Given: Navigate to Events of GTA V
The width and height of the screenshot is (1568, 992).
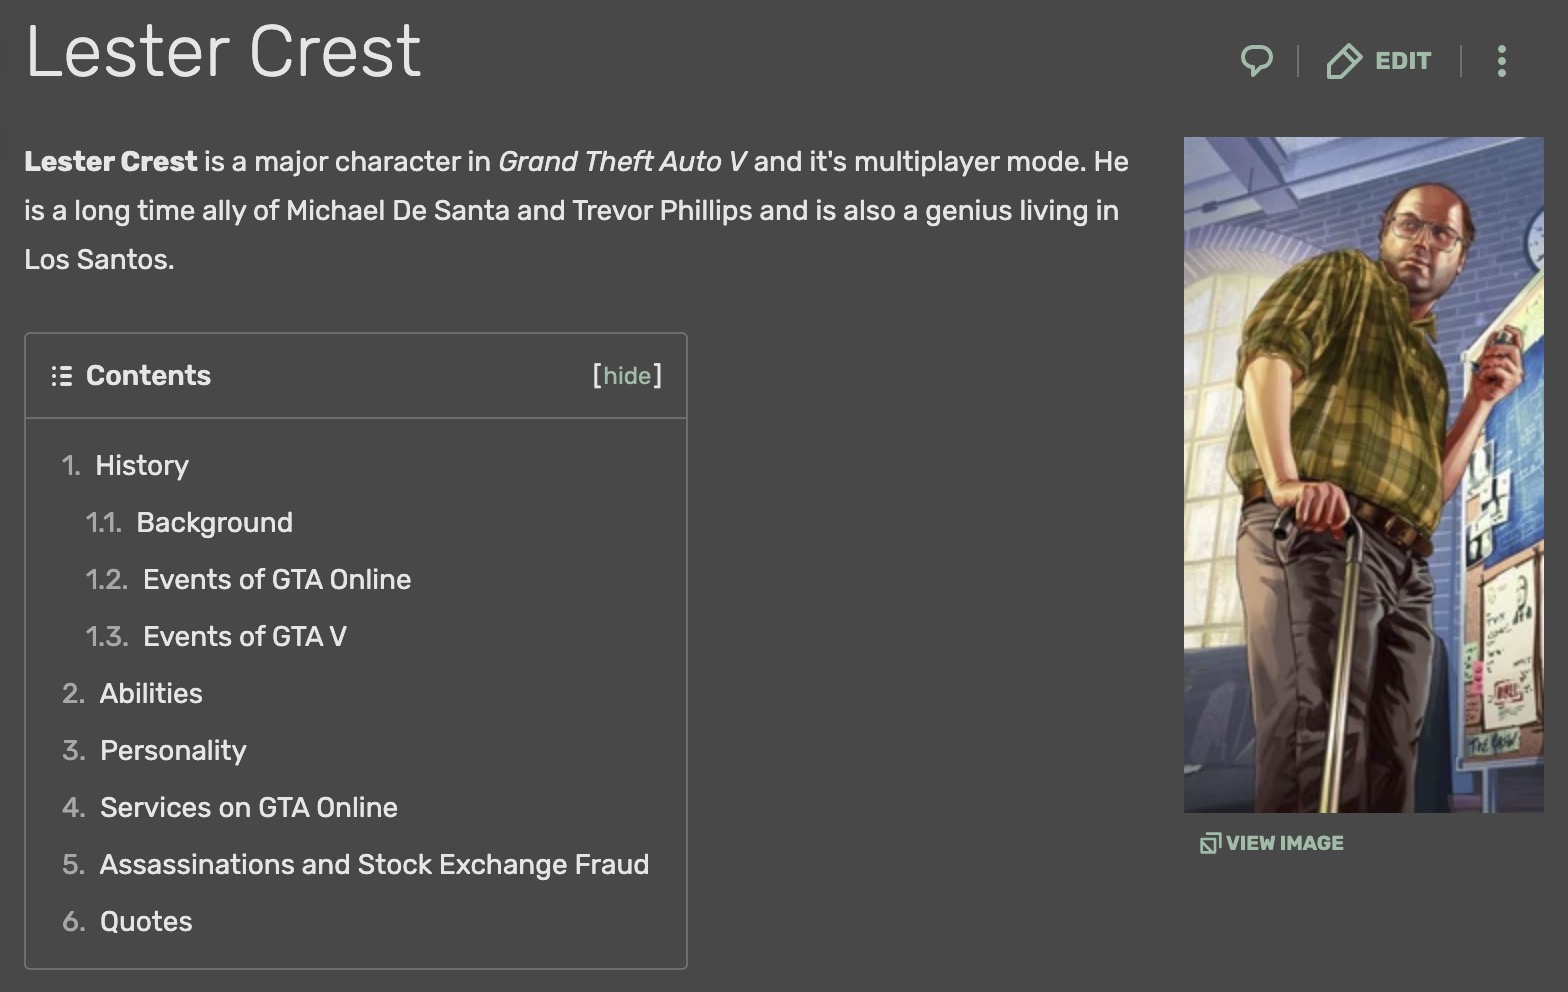Looking at the screenshot, I should click(x=245, y=637).
